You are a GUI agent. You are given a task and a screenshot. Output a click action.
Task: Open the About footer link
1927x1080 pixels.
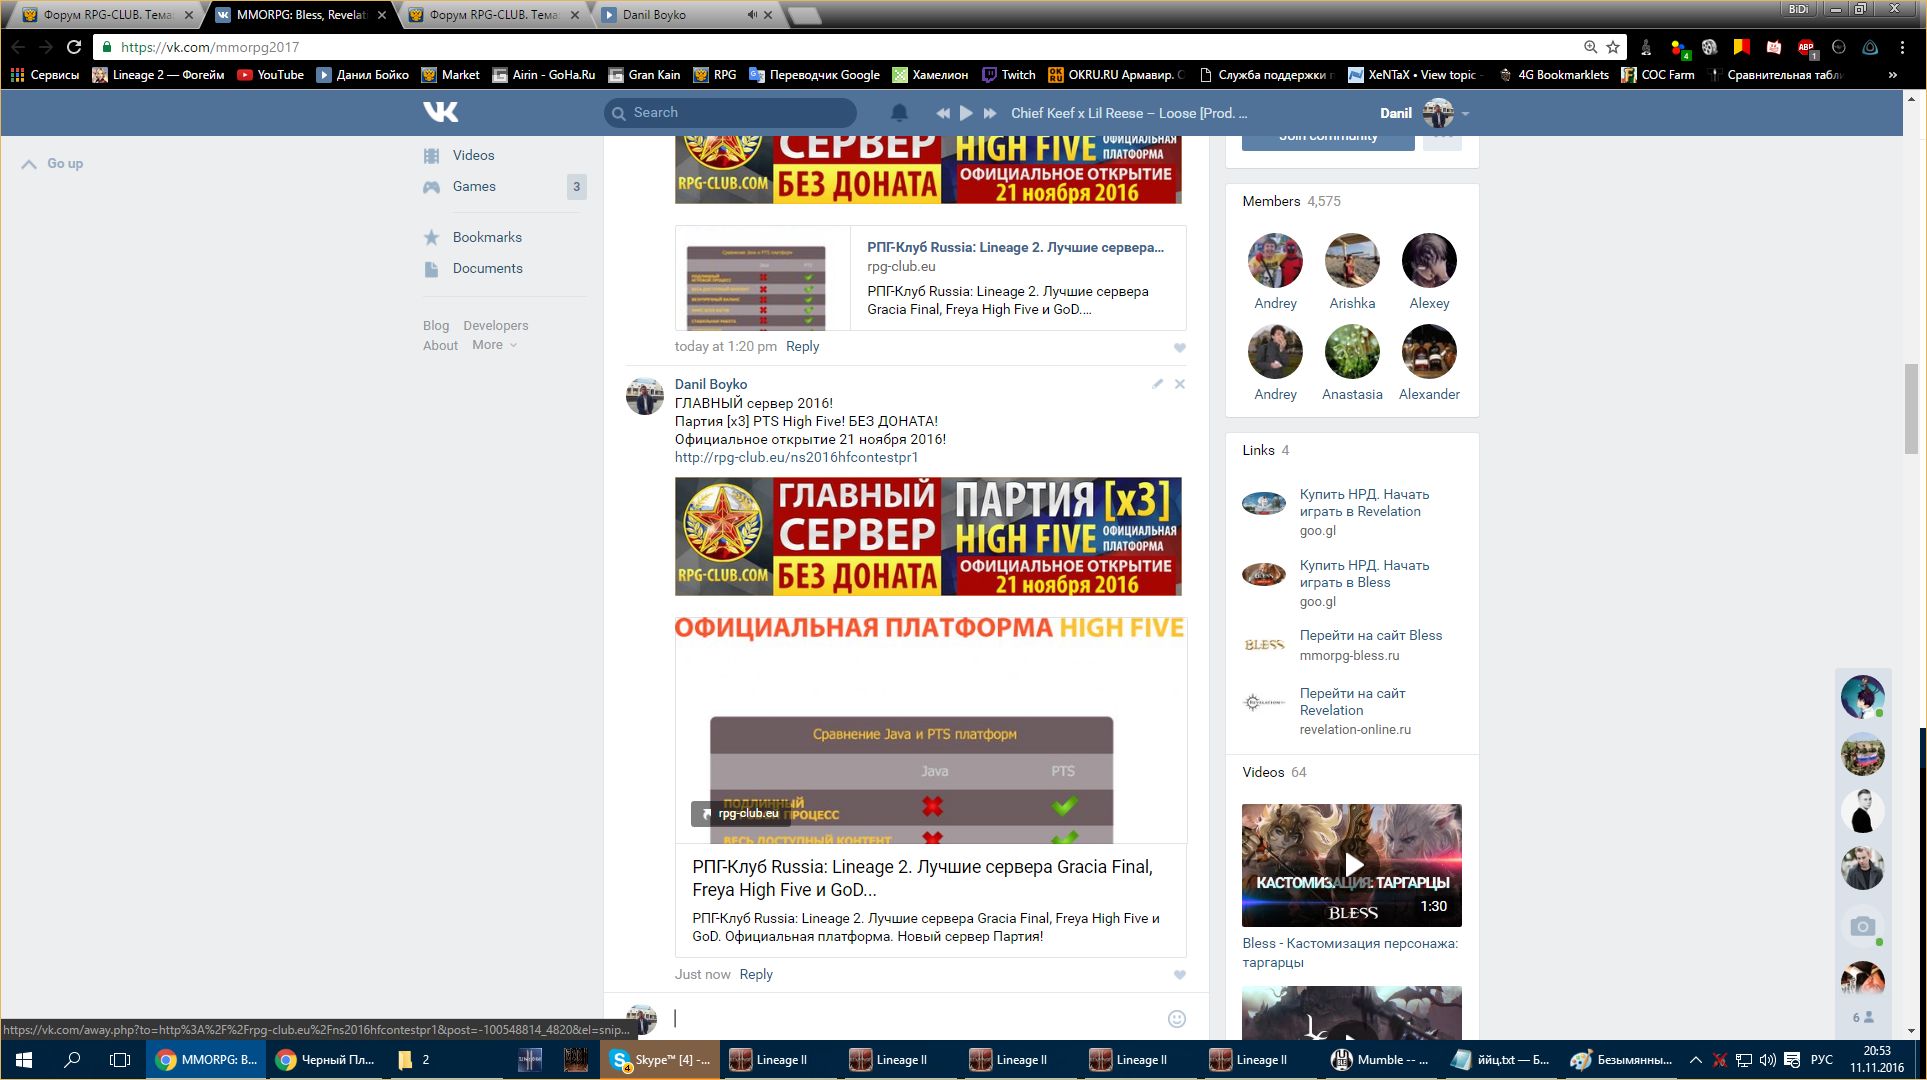(x=440, y=345)
